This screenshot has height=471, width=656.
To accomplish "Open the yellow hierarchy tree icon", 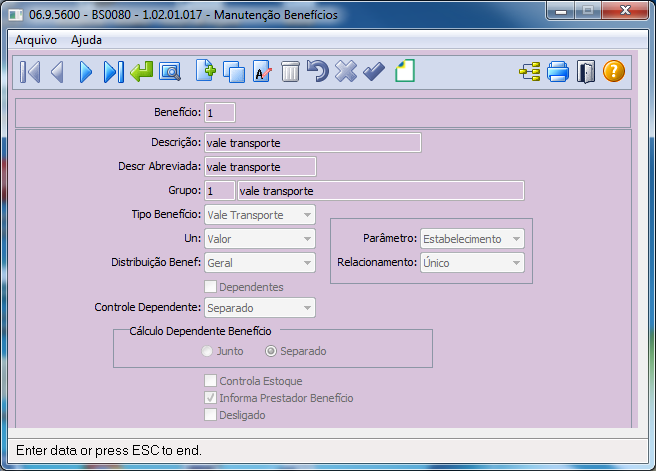I will click(530, 72).
